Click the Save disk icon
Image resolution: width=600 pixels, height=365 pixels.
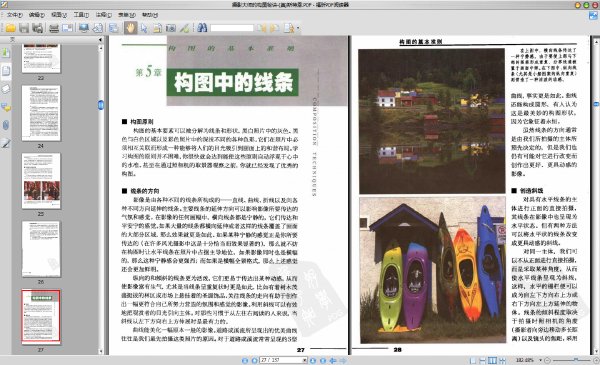[24, 28]
